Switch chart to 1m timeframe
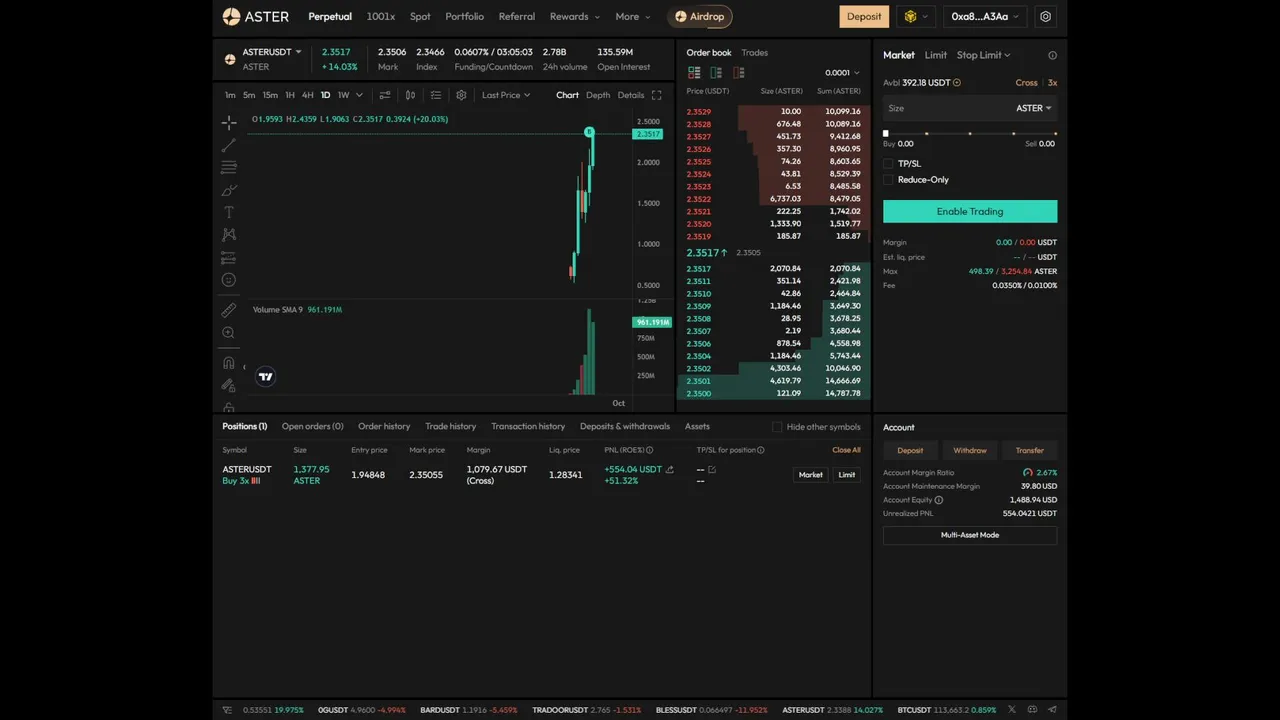 point(230,95)
